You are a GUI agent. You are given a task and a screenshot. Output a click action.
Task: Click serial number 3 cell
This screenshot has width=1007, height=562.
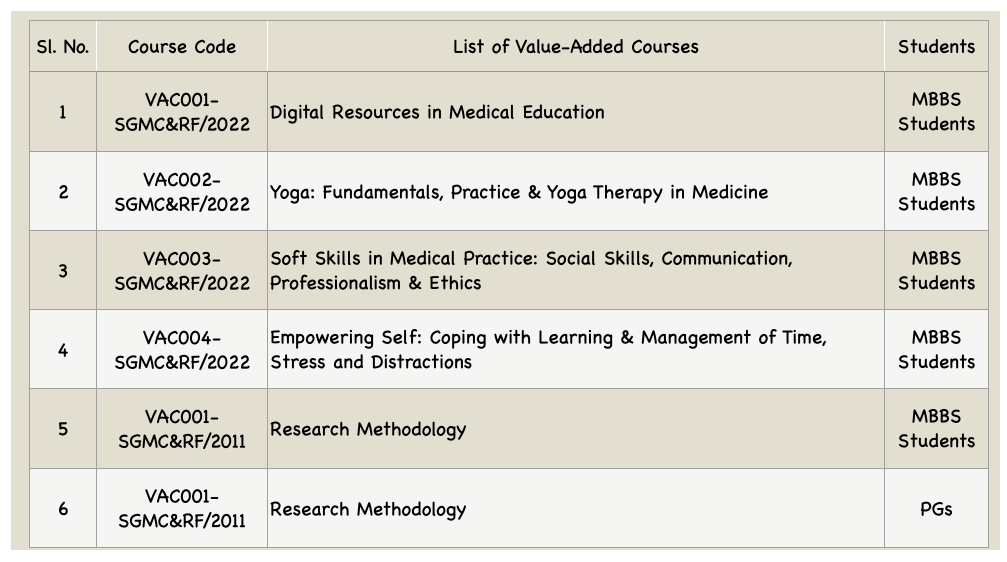pos(63,270)
